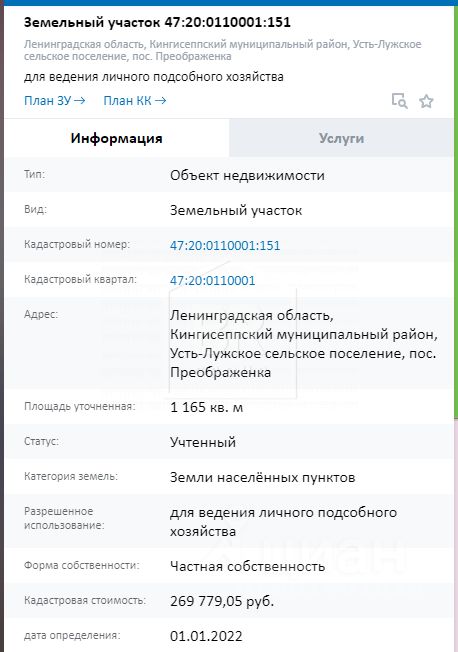Add the parcel to favorites with star icon
The height and width of the screenshot is (652, 458).
click(426, 101)
